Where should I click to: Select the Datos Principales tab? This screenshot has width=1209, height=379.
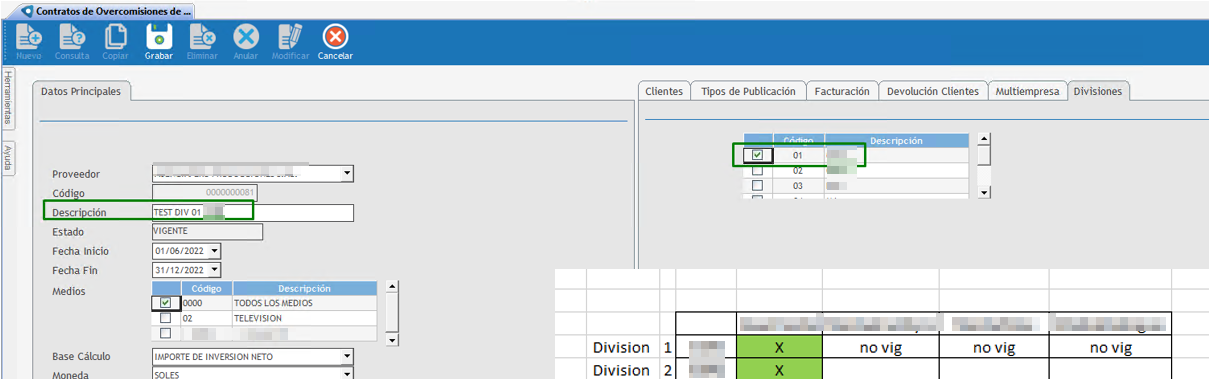81,91
